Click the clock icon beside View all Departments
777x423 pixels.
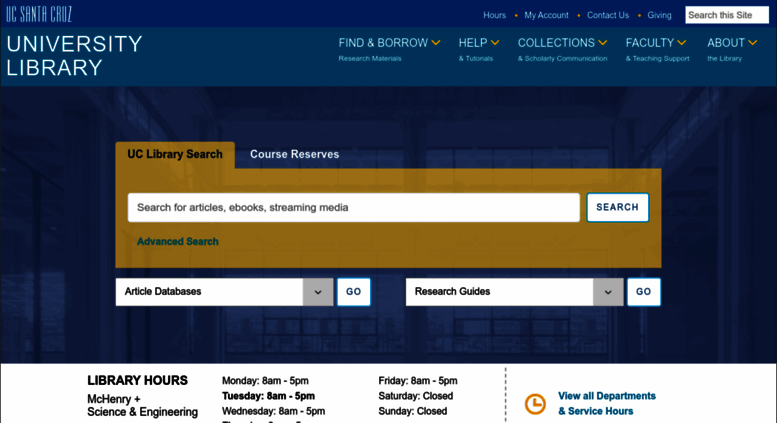(535, 404)
